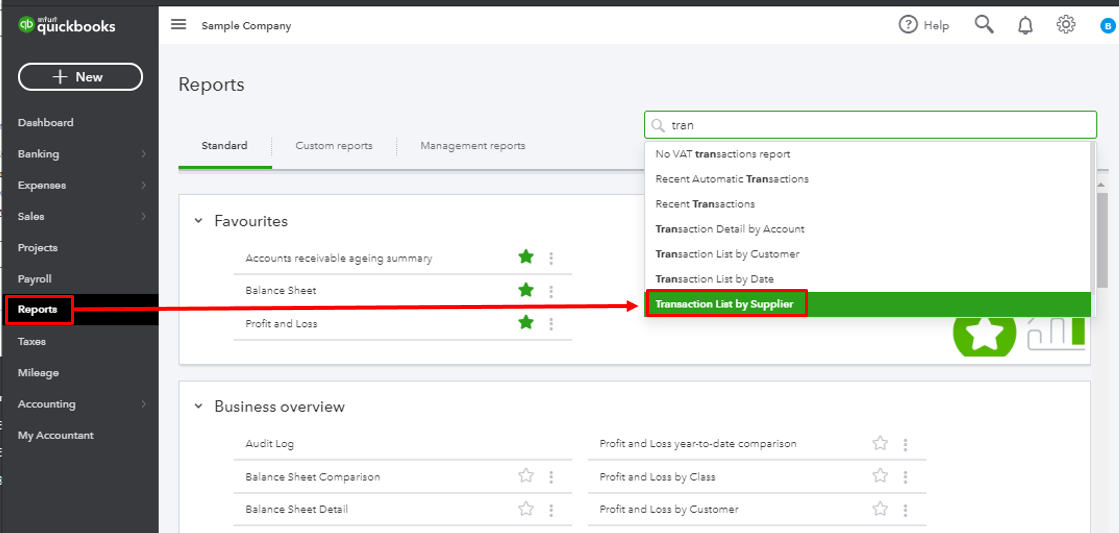Viewport: 1119px width, 533px height.
Task: Switch to the Management reports tab
Action: click(472, 146)
